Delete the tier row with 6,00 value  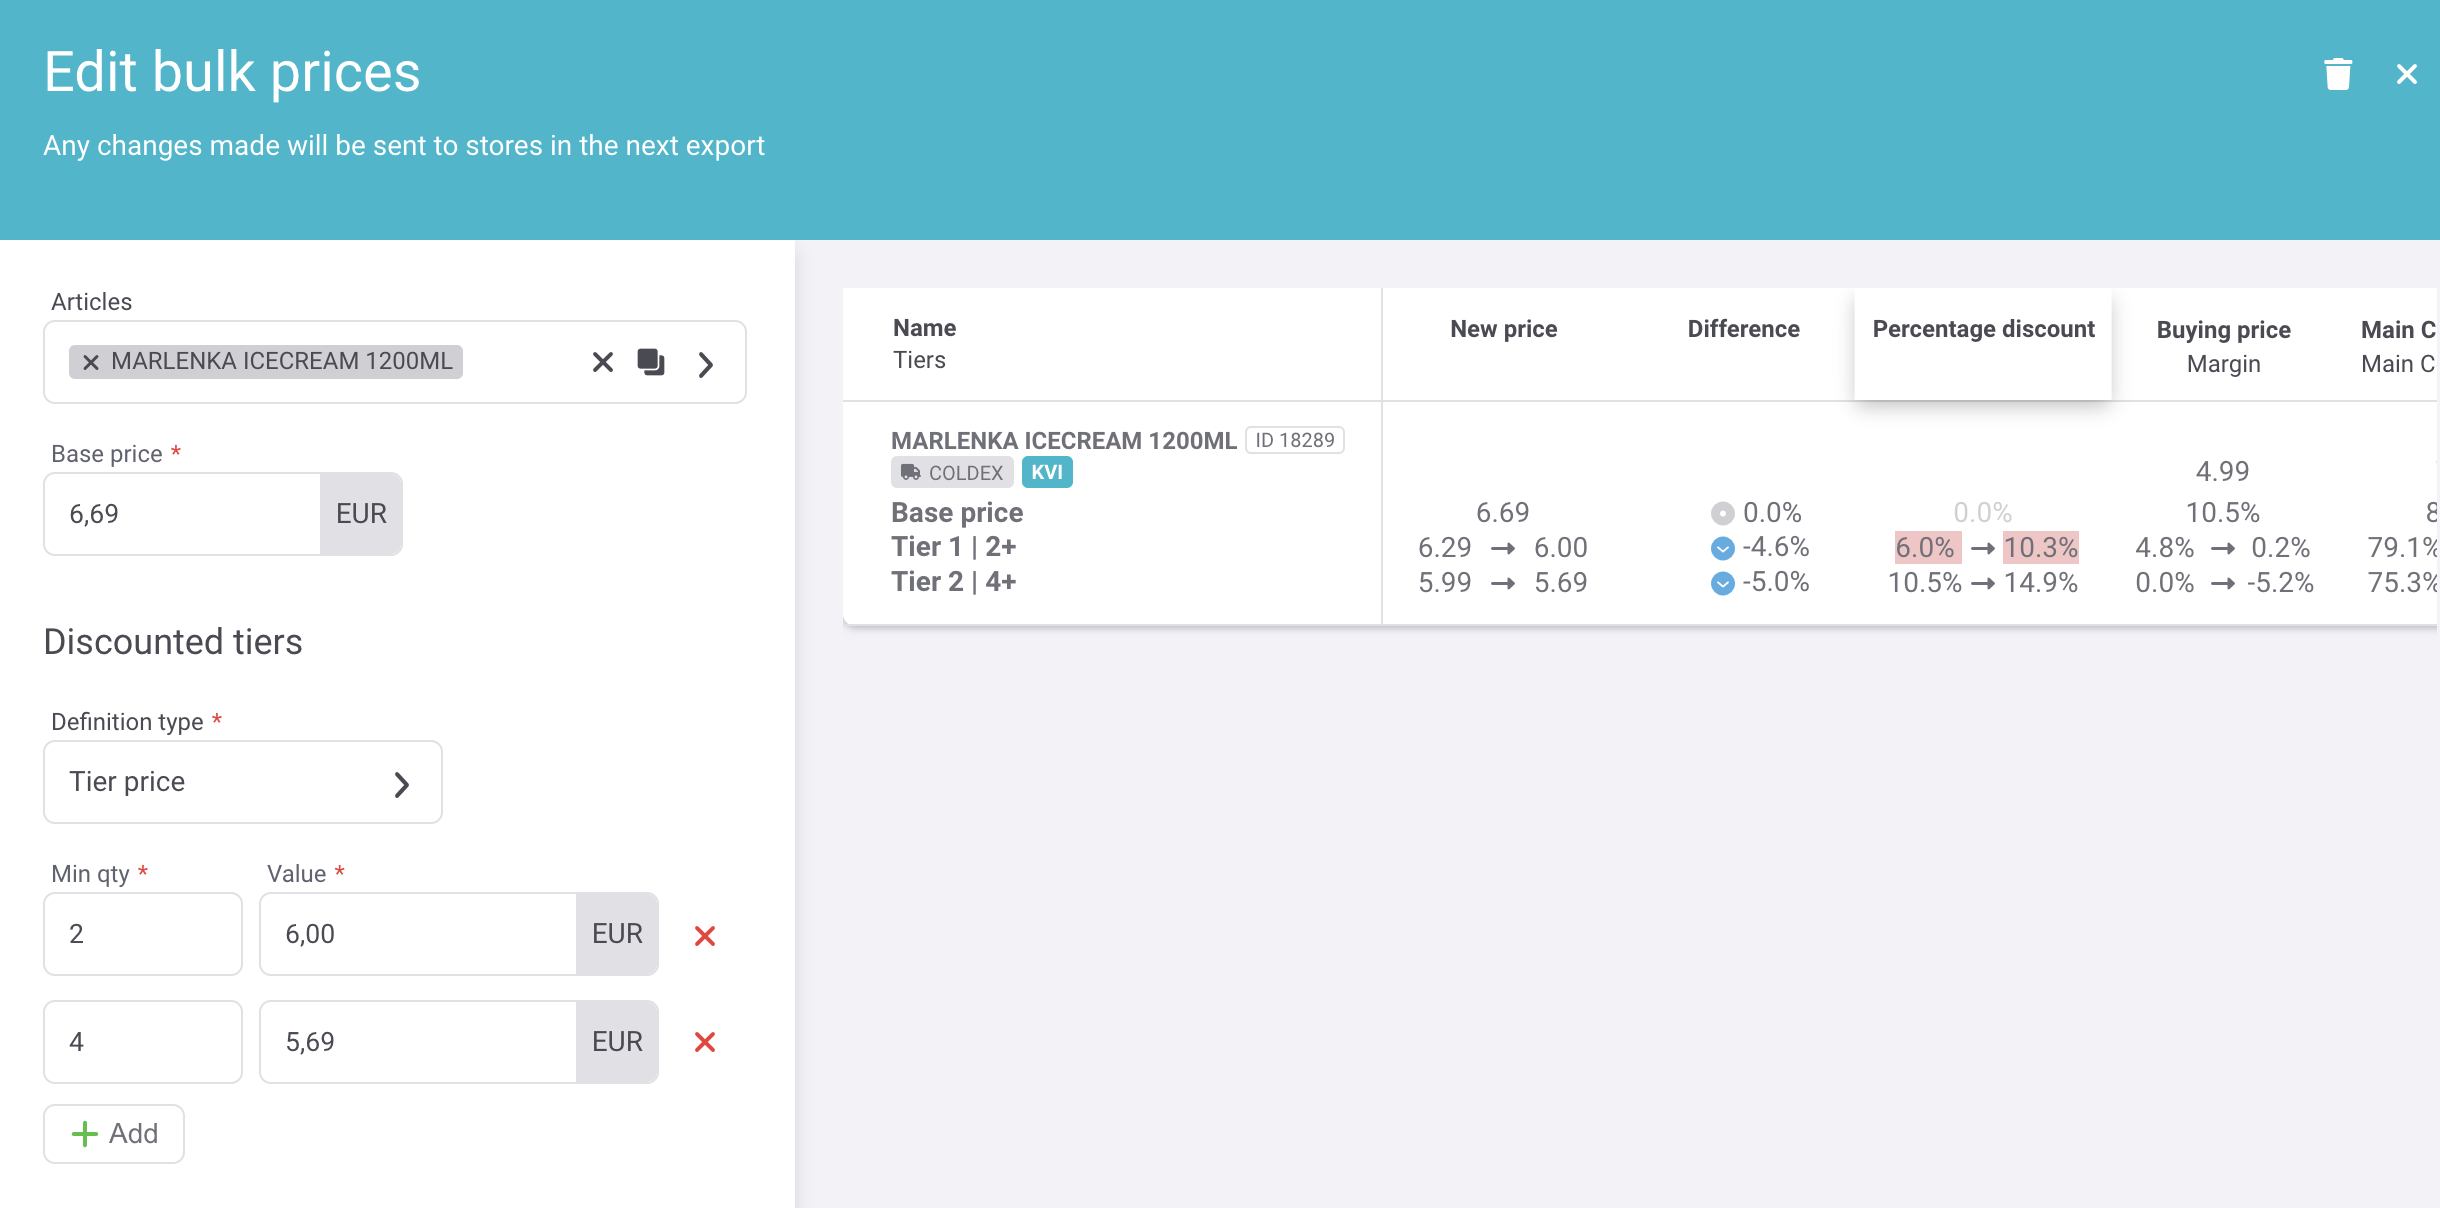pos(705,936)
